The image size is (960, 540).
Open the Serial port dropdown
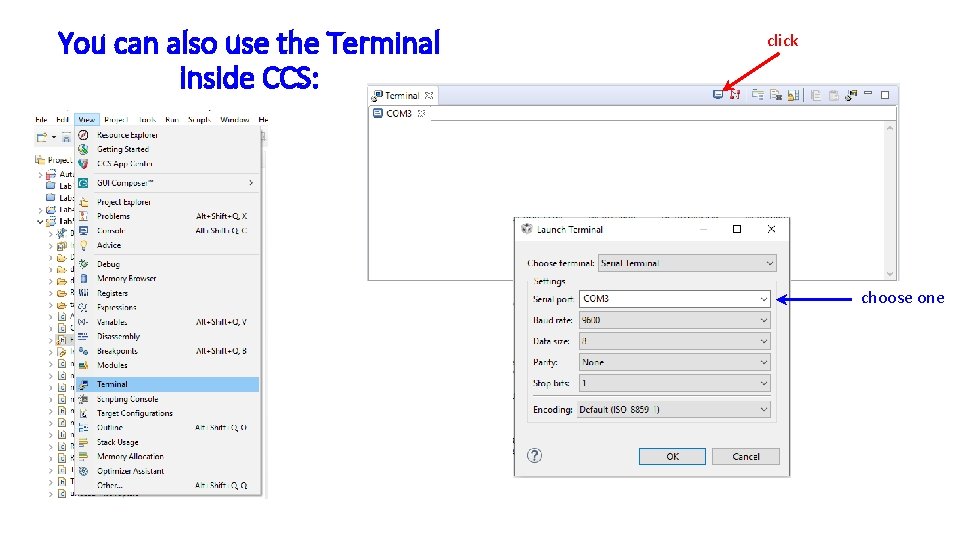pyautogui.click(x=675, y=299)
